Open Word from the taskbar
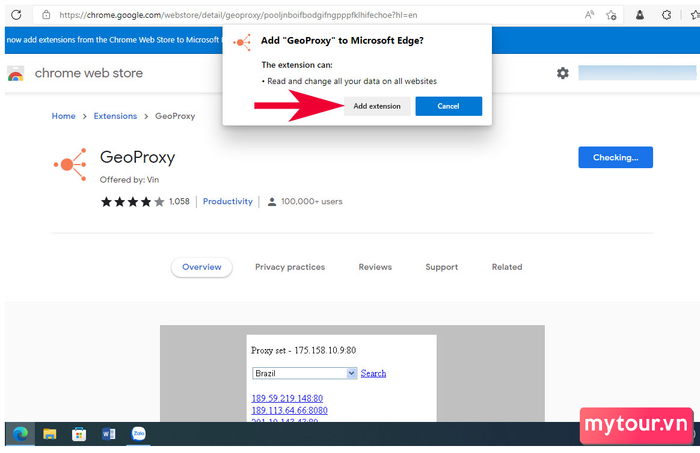 click(108, 434)
